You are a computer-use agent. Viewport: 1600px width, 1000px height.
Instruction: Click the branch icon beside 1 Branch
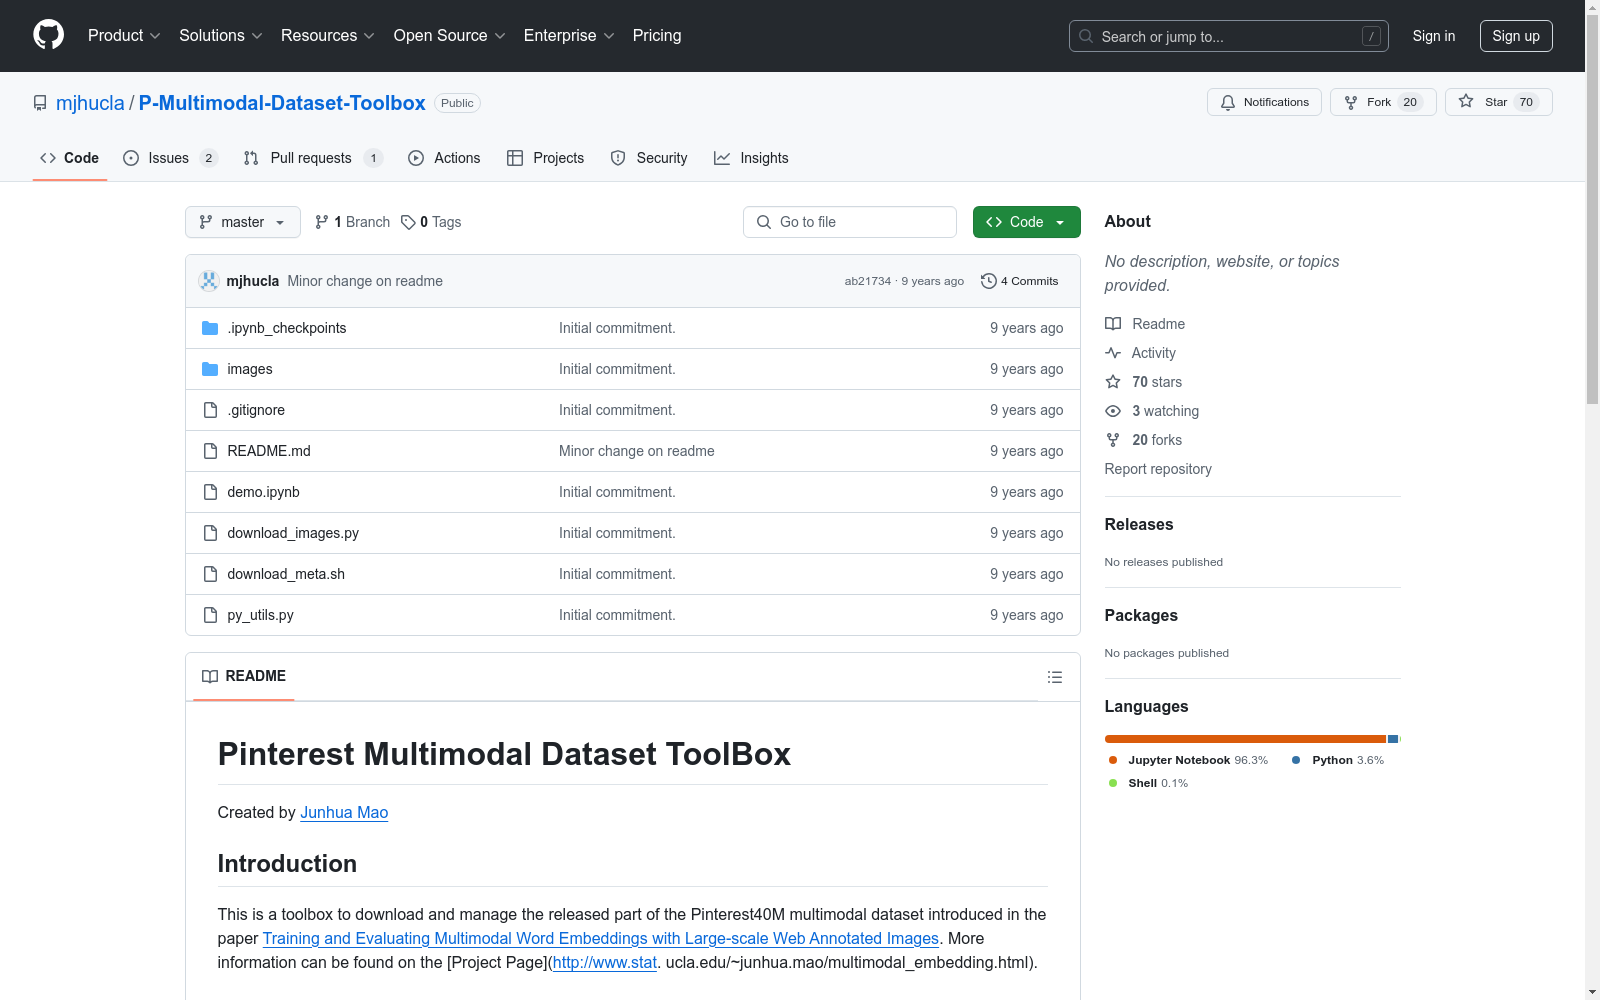[322, 222]
